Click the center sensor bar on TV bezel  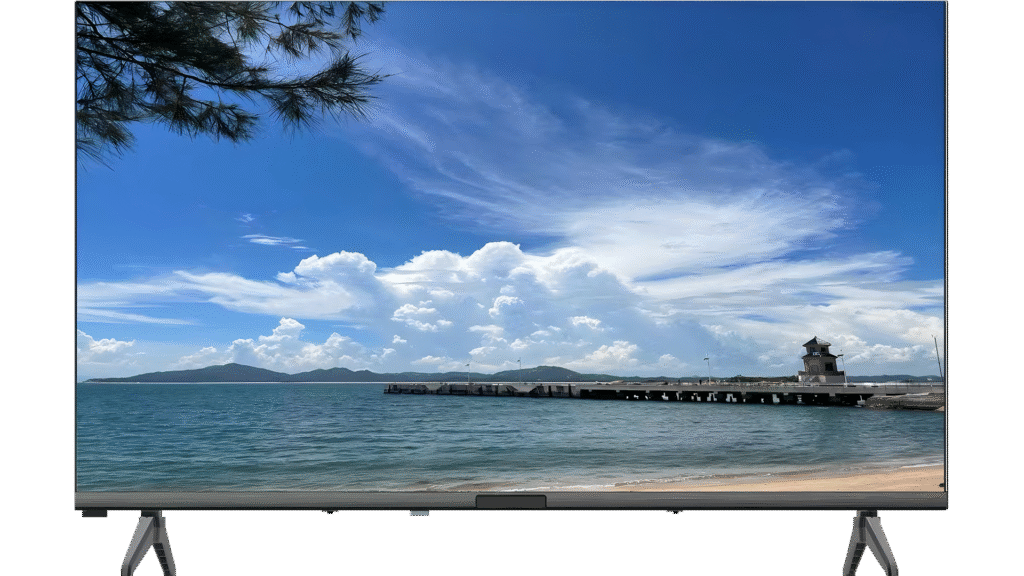pyautogui.click(x=510, y=501)
